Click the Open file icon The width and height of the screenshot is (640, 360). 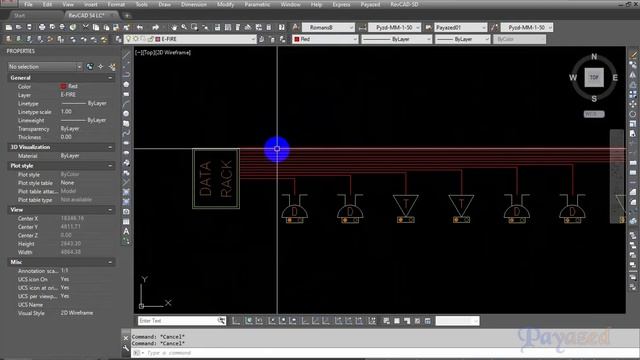point(19,27)
